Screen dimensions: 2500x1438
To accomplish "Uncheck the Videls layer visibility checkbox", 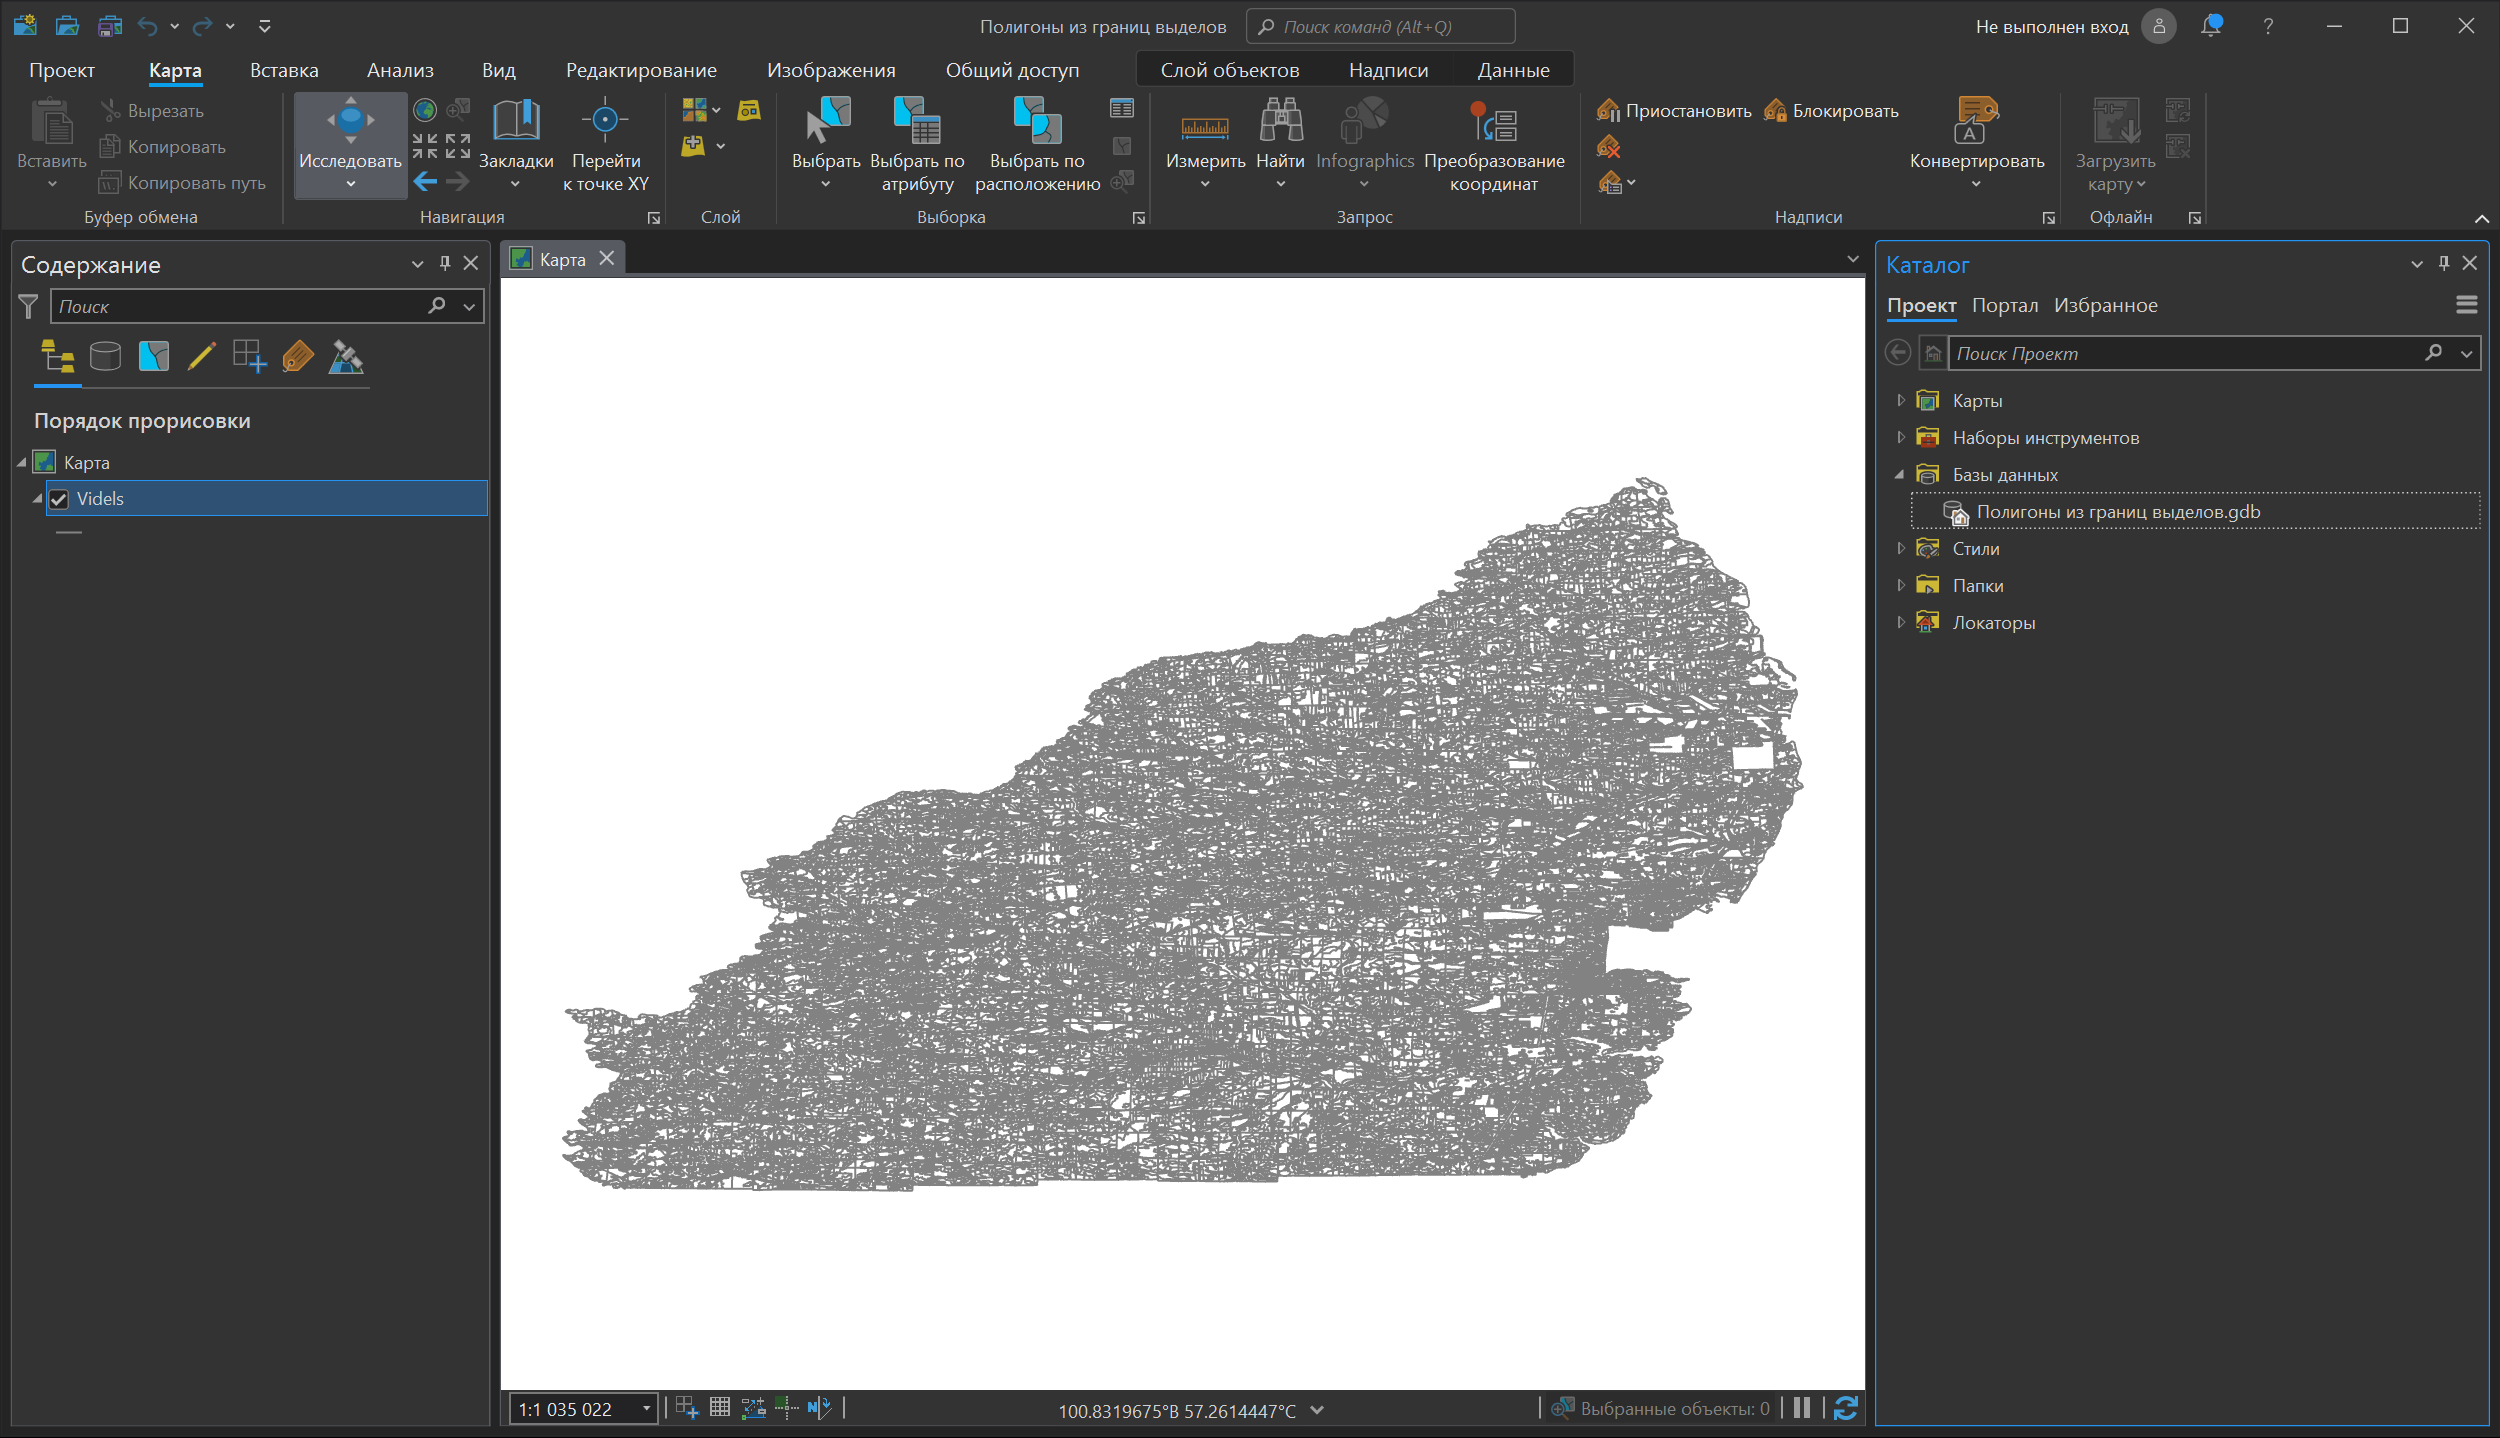I will 59,499.
